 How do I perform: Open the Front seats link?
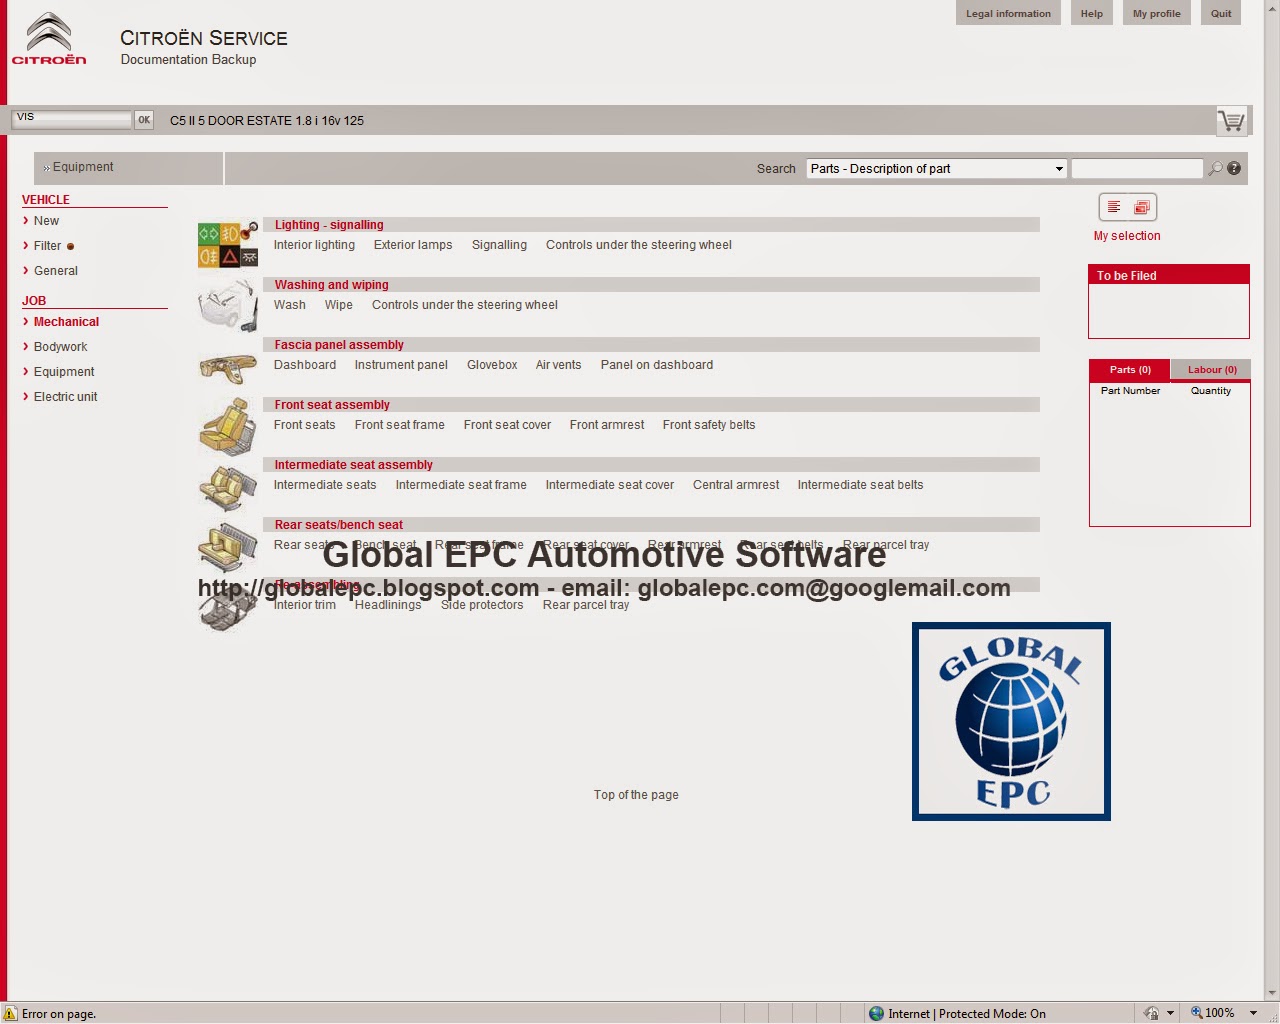point(305,425)
